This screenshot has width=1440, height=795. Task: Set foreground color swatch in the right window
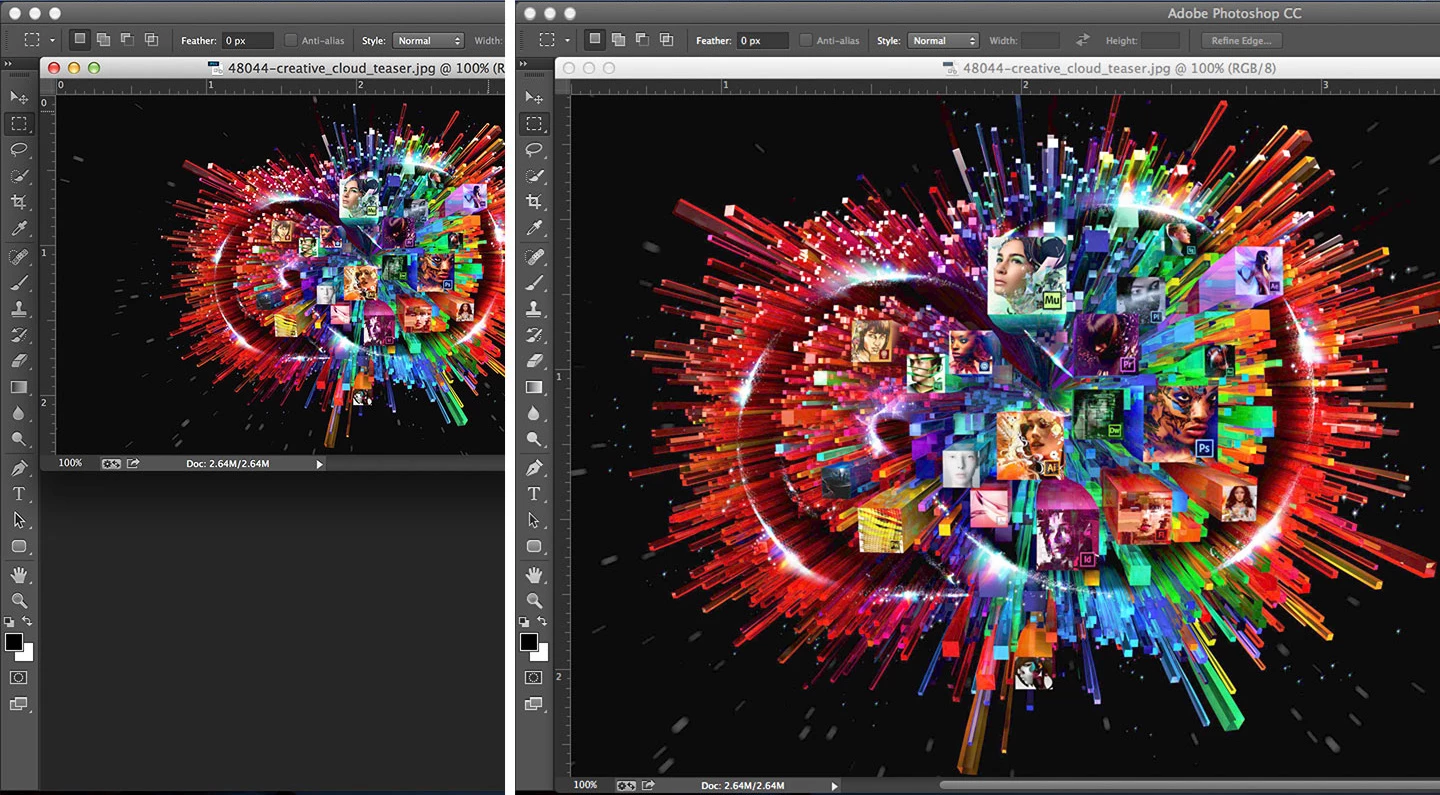tap(529, 642)
